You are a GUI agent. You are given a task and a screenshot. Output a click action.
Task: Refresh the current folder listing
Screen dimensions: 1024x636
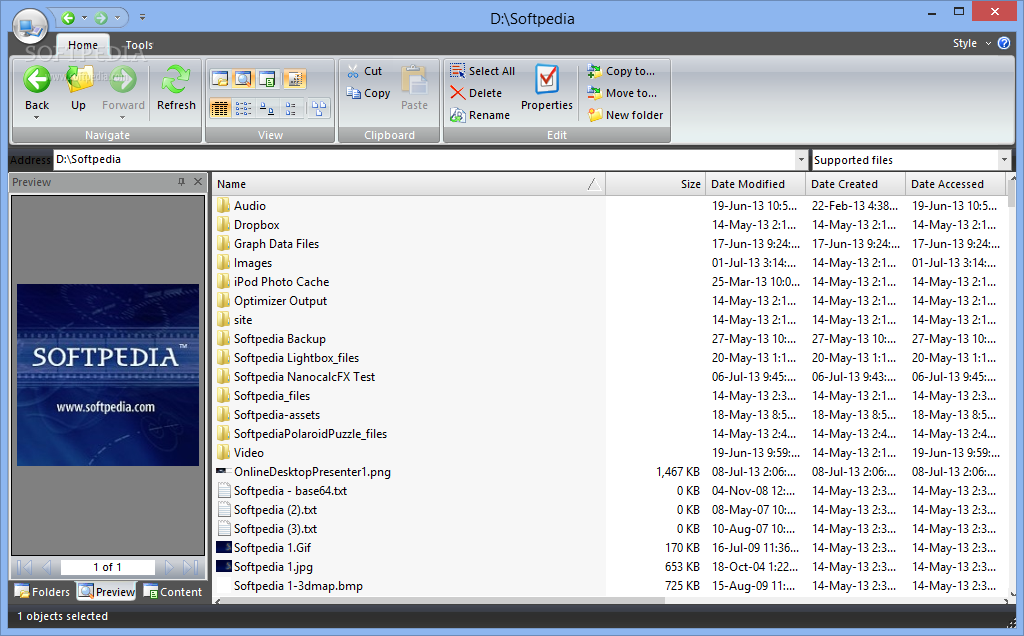point(176,88)
